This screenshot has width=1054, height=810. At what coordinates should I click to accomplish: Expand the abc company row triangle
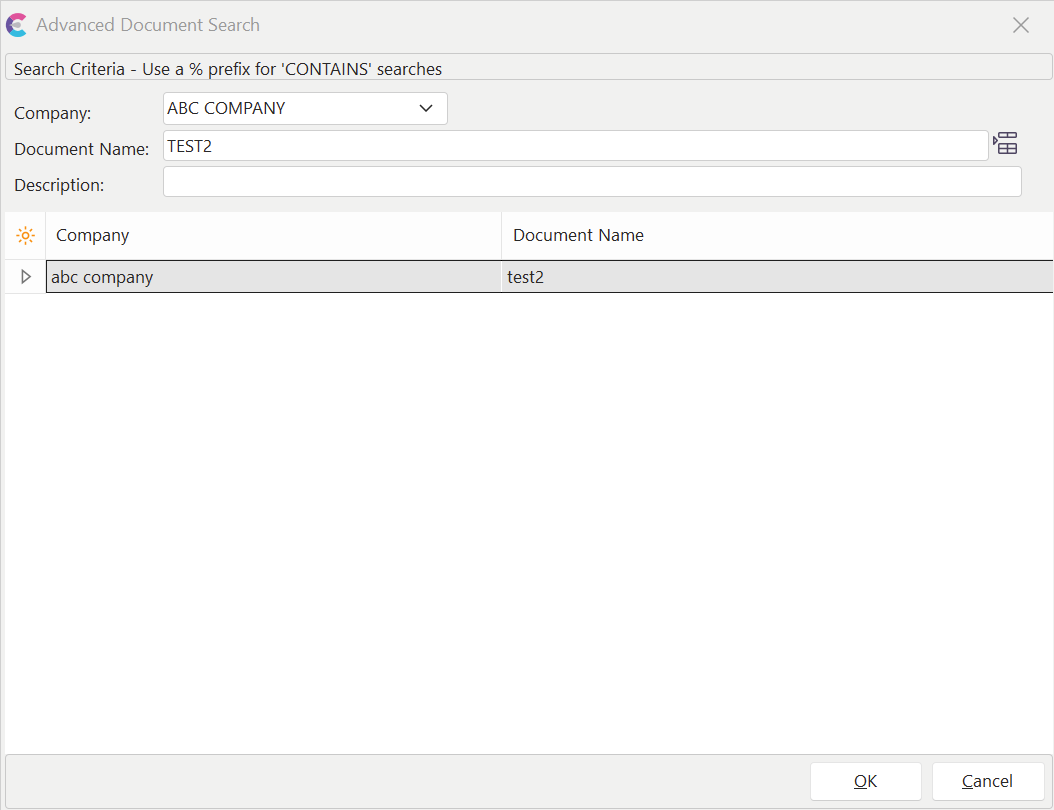pos(26,277)
